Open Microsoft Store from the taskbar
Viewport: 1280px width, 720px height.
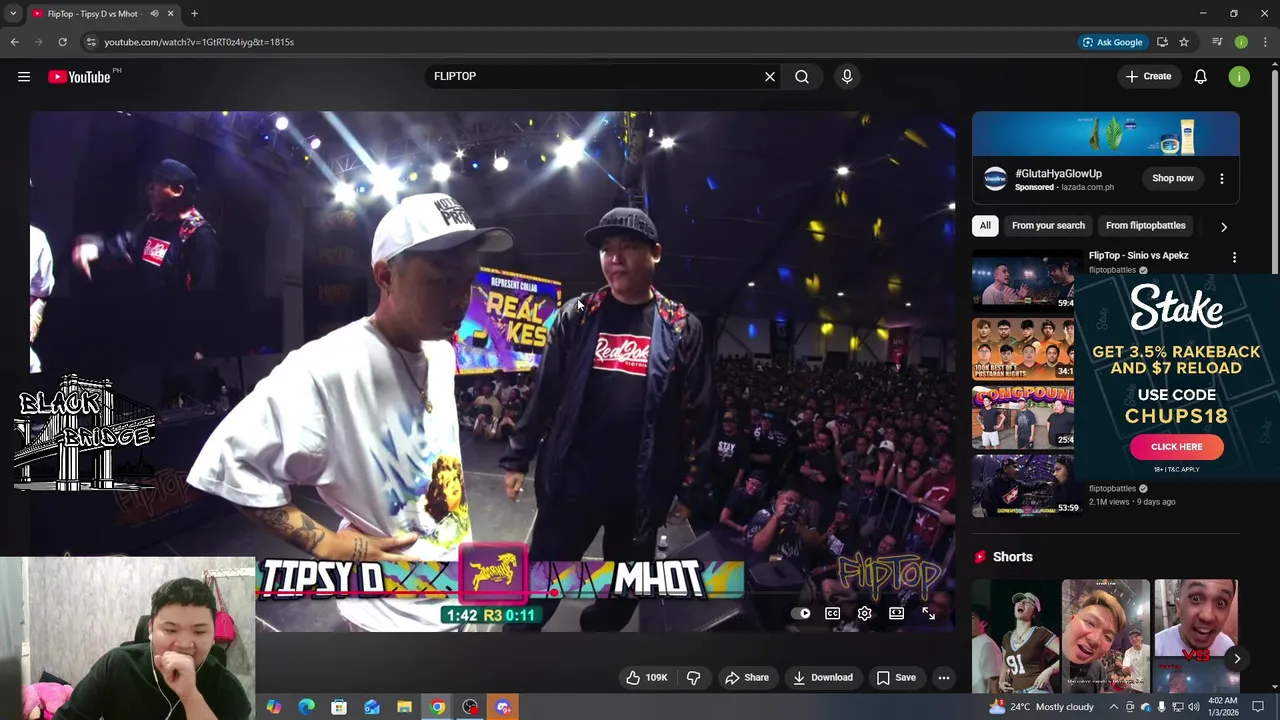tap(339, 707)
